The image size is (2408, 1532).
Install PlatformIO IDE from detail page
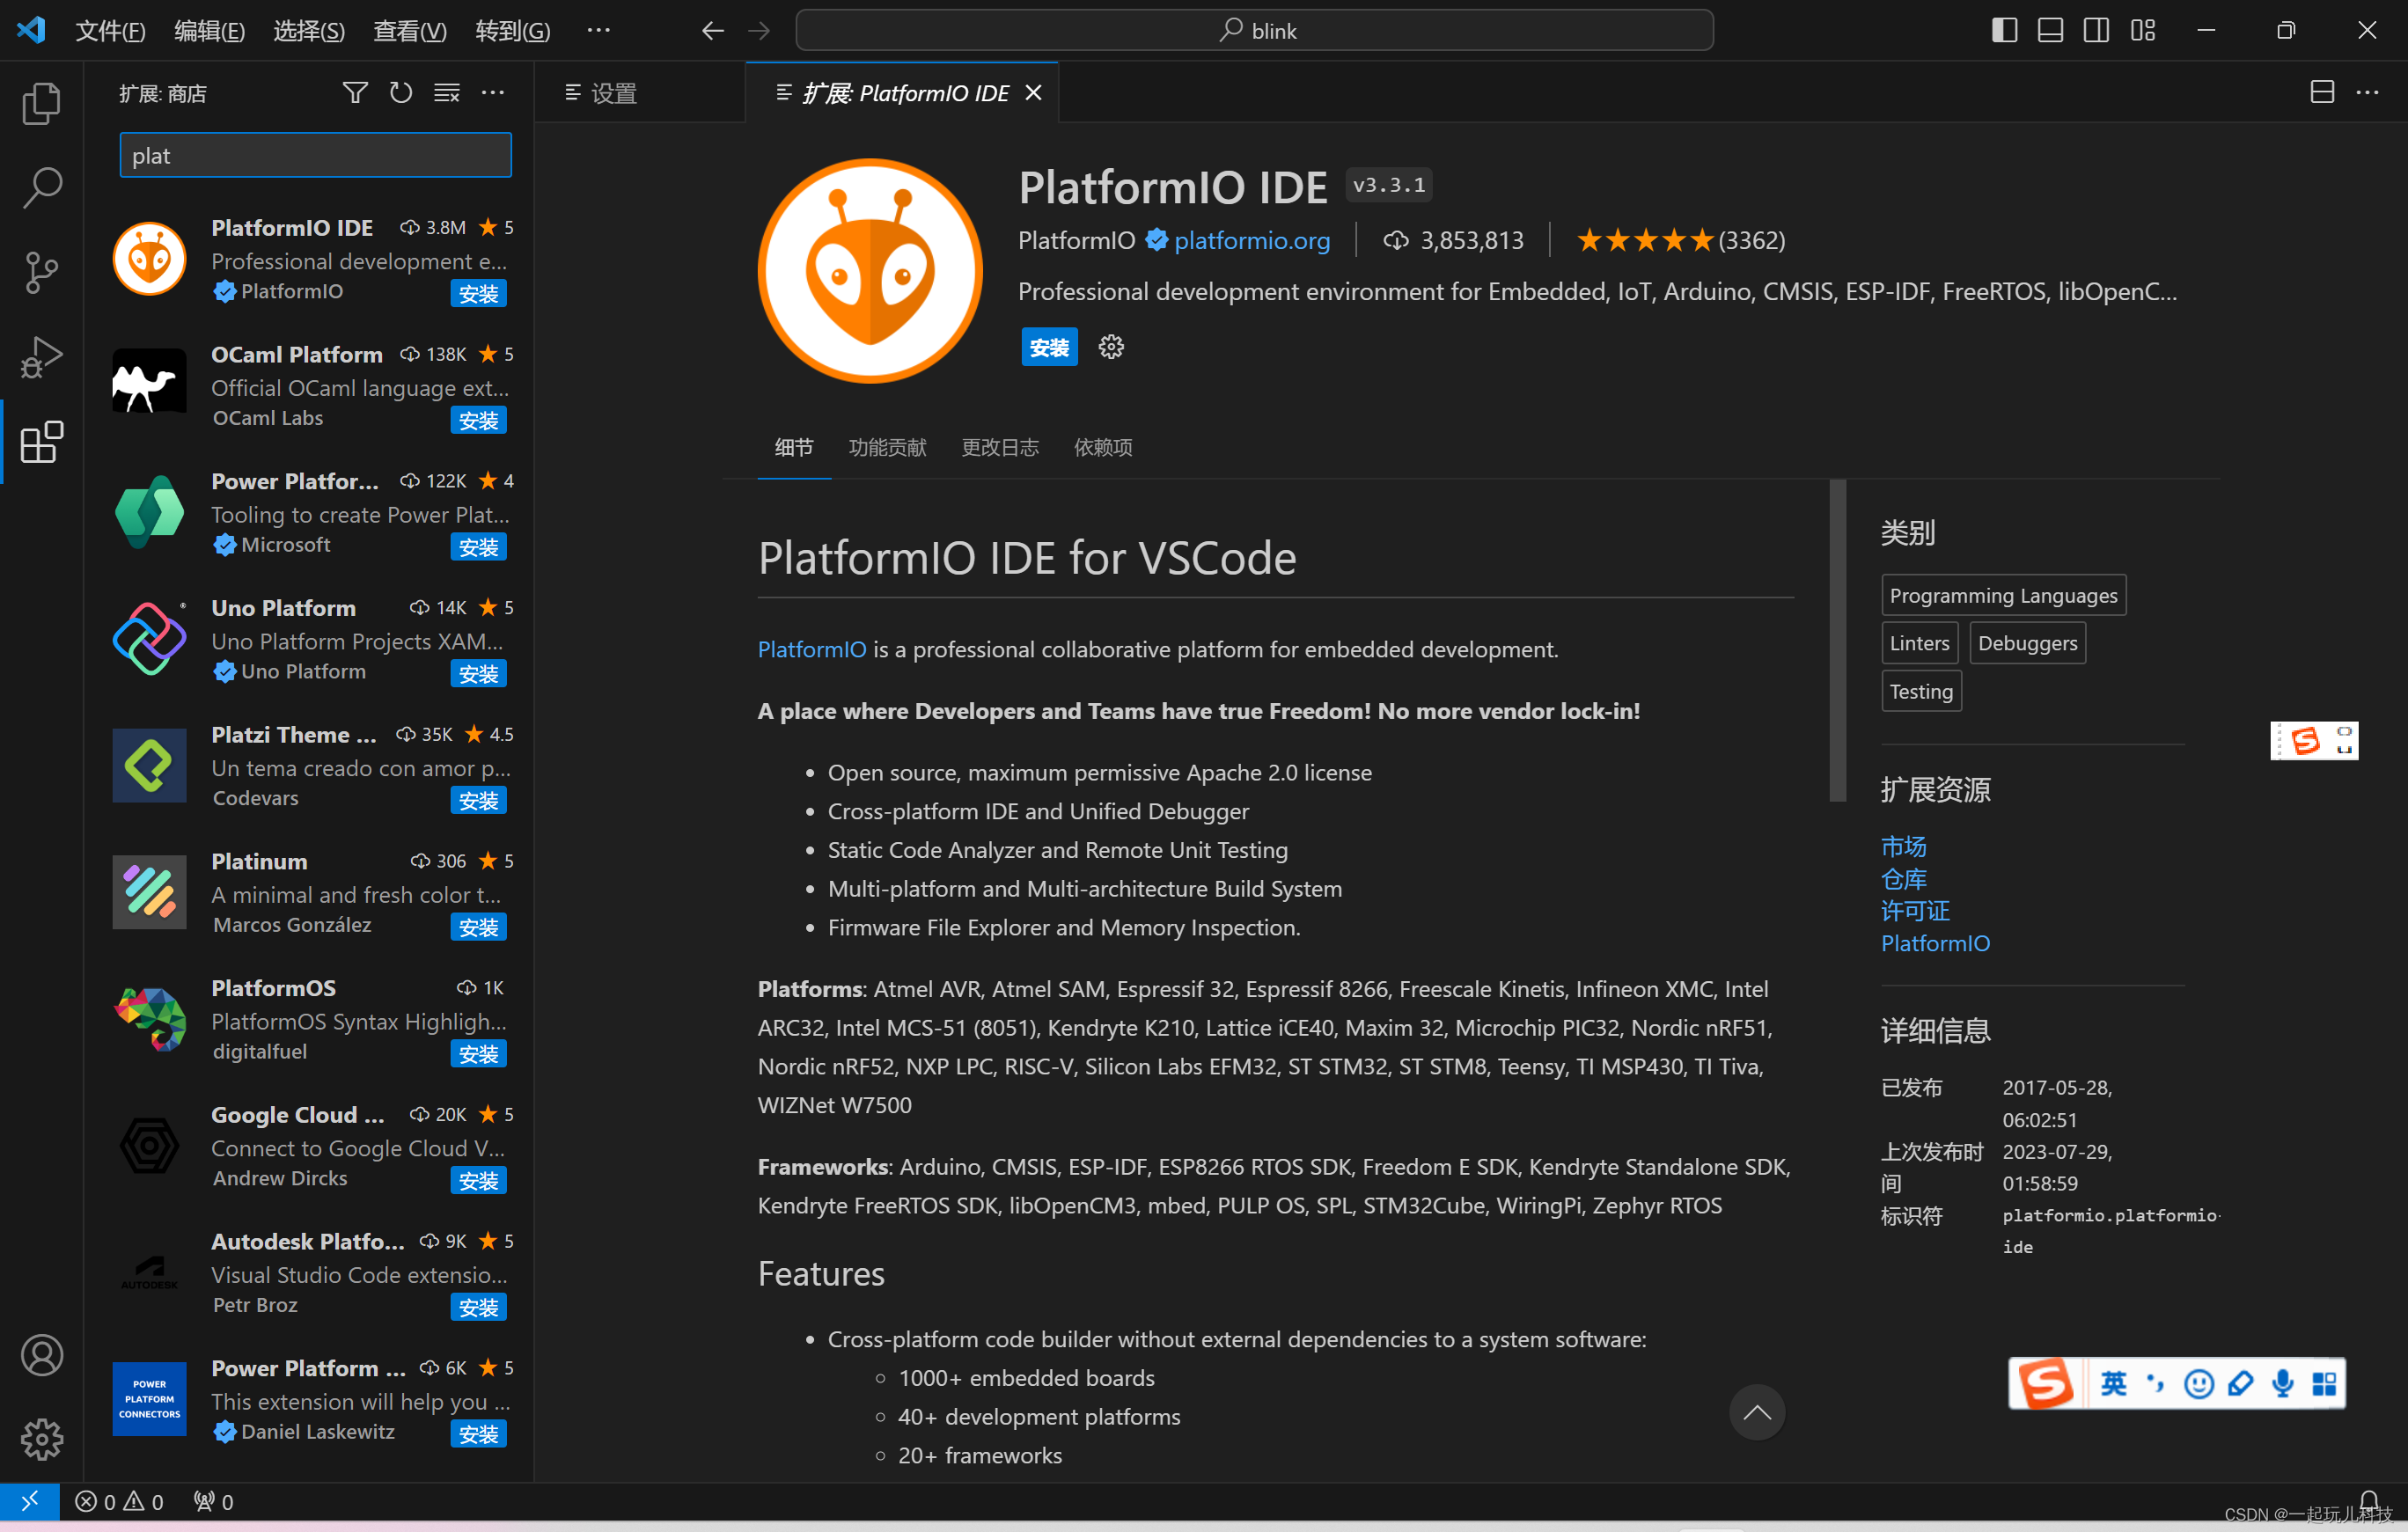(x=1049, y=347)
